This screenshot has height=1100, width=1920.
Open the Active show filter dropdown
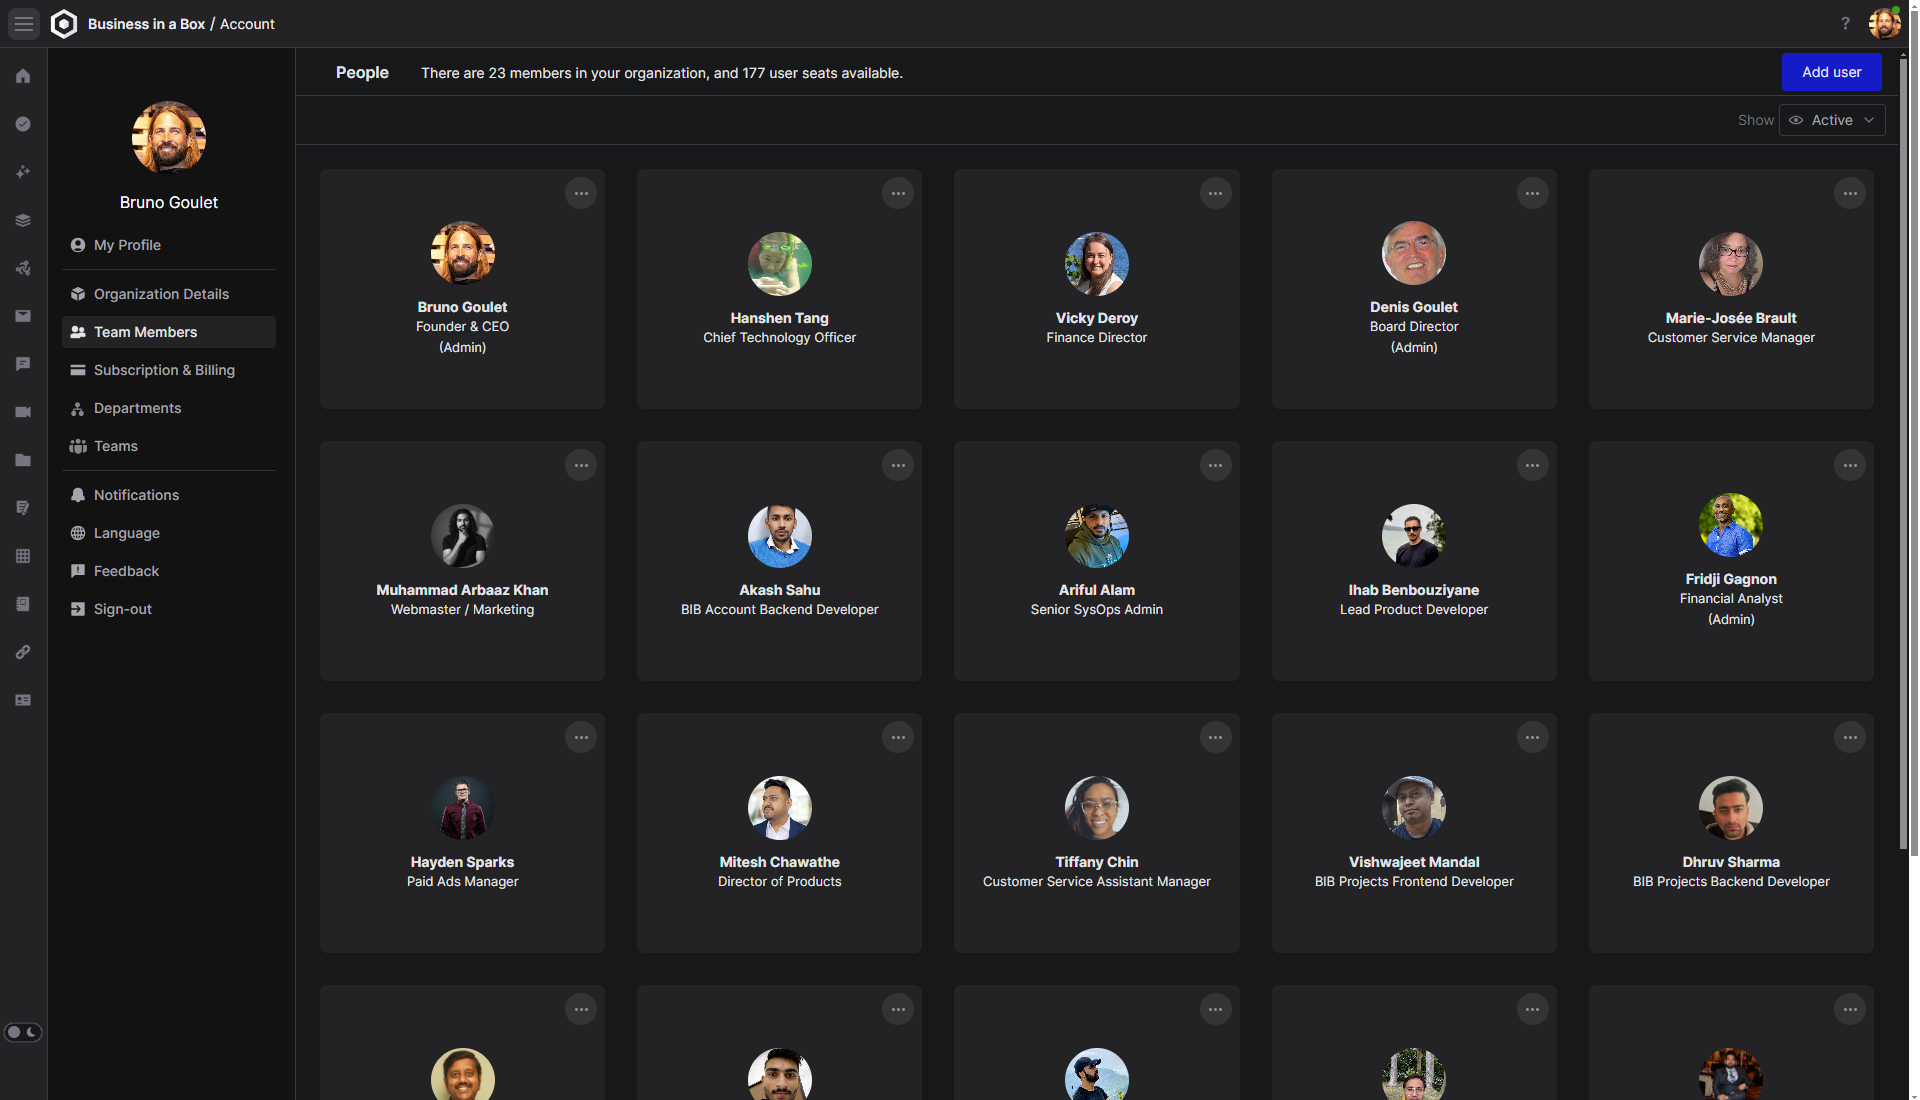pos(1832,120)
